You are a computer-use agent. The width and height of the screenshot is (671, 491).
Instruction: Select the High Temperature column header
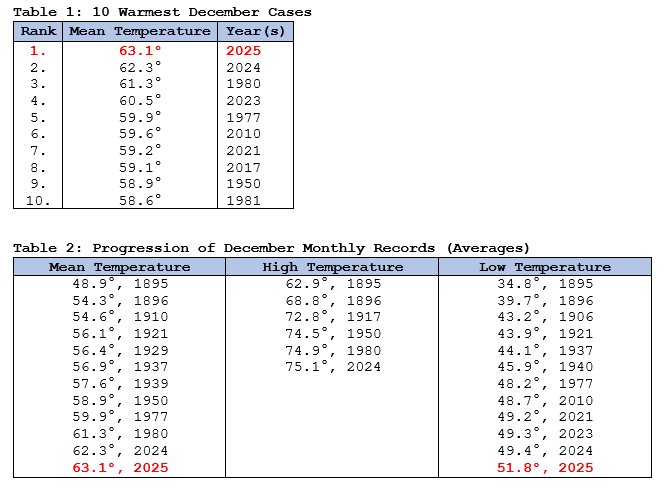332,267
